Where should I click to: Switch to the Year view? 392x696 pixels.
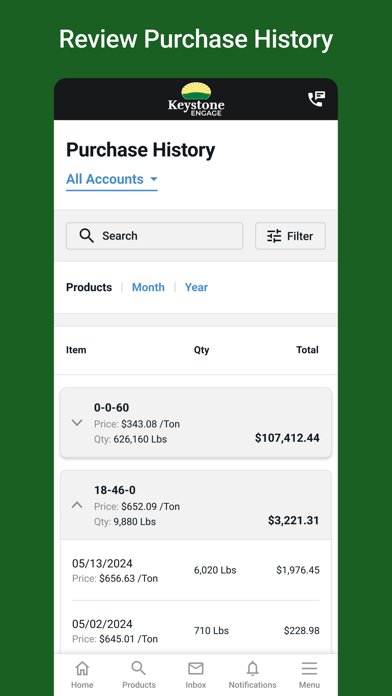[196, 287]
